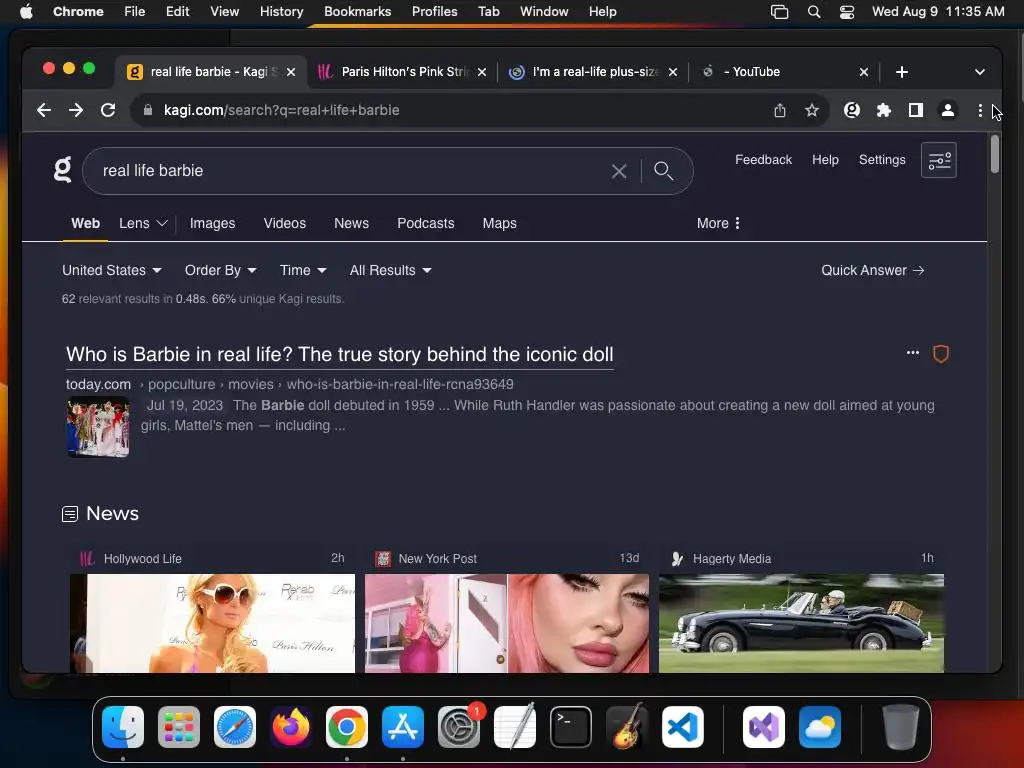Open the Extensions puzzle icon
Image resolution: width=1024 pixels, height=768 pixels.
click(x=884, y=110)
